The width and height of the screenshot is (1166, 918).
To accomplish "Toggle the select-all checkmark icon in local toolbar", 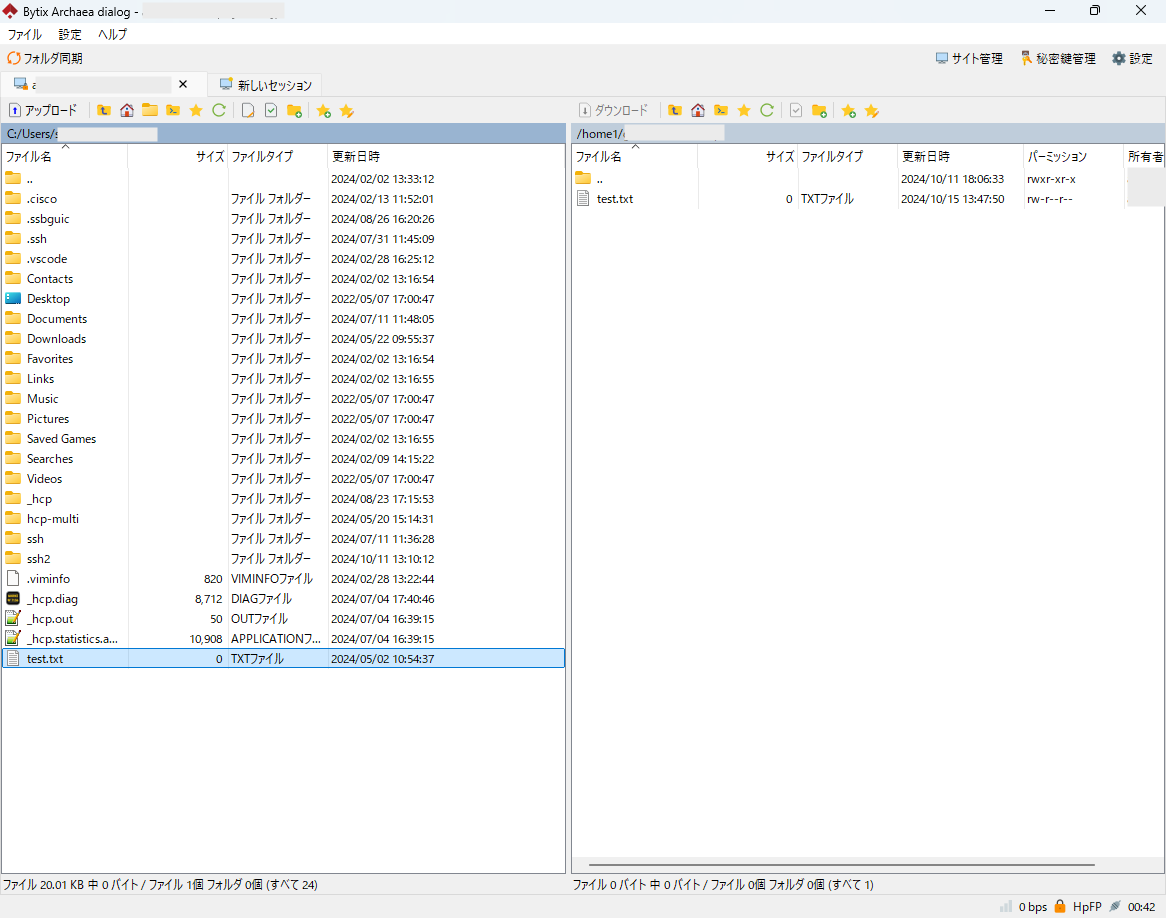I will (271, 110).
